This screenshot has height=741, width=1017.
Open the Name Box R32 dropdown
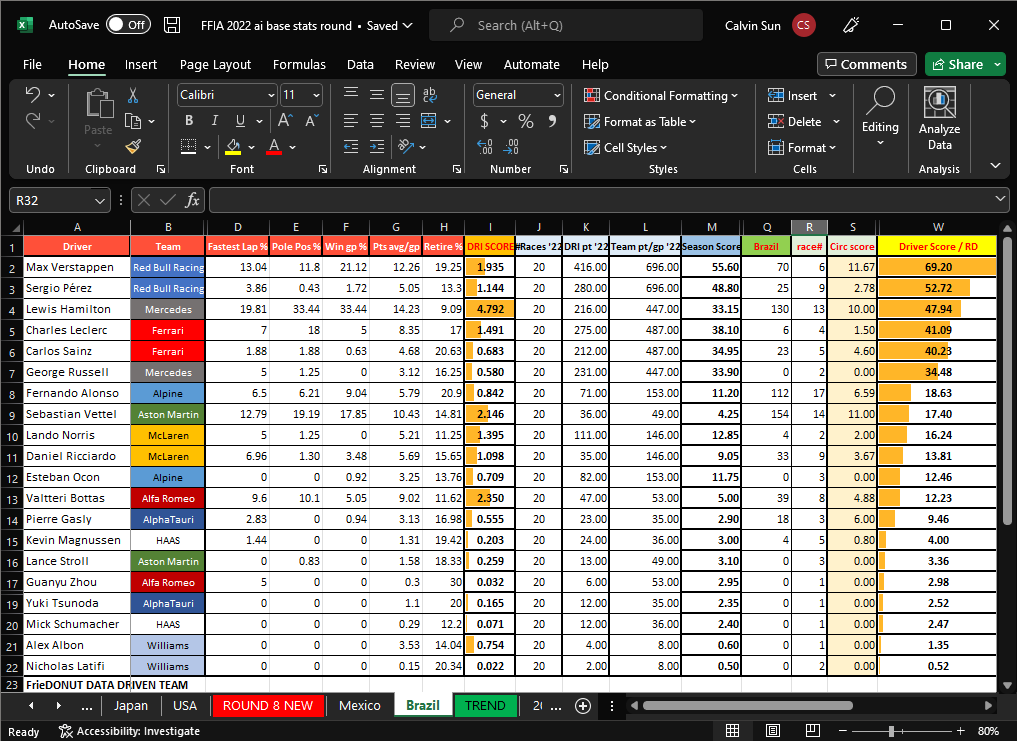[x=100, y=200]
